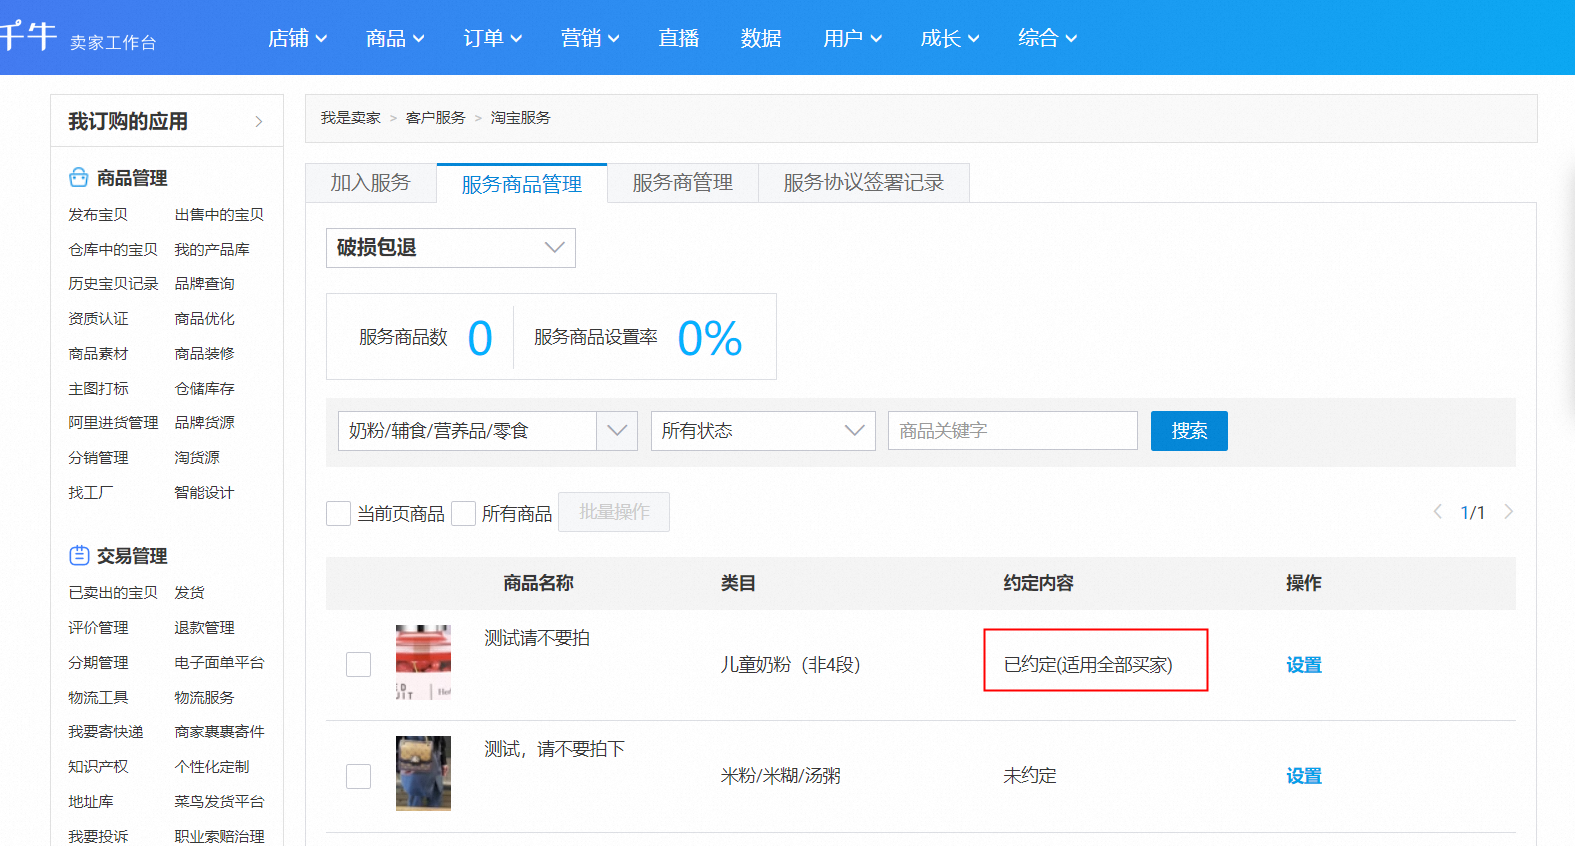Expand the 商品 top menu
Viewport: 1575px width, 846px height.
(x=395, y=38)
